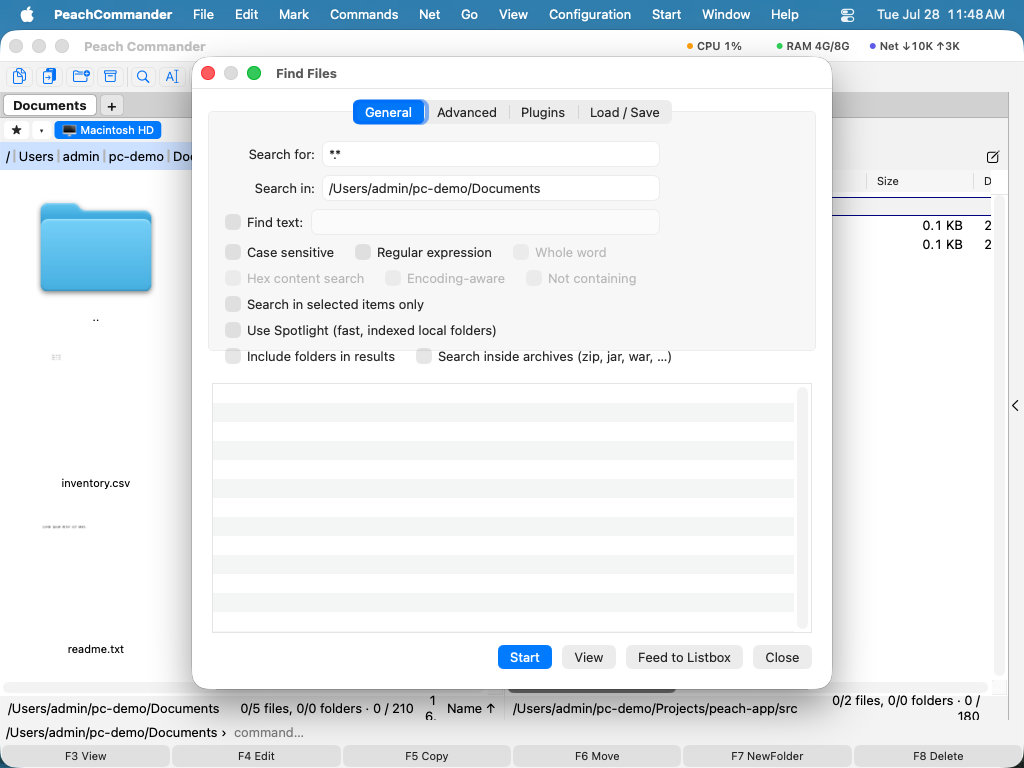This screenshot has width=1024, height=768.
Task: Select the Macintosh HD drive button
Action: 108,130
